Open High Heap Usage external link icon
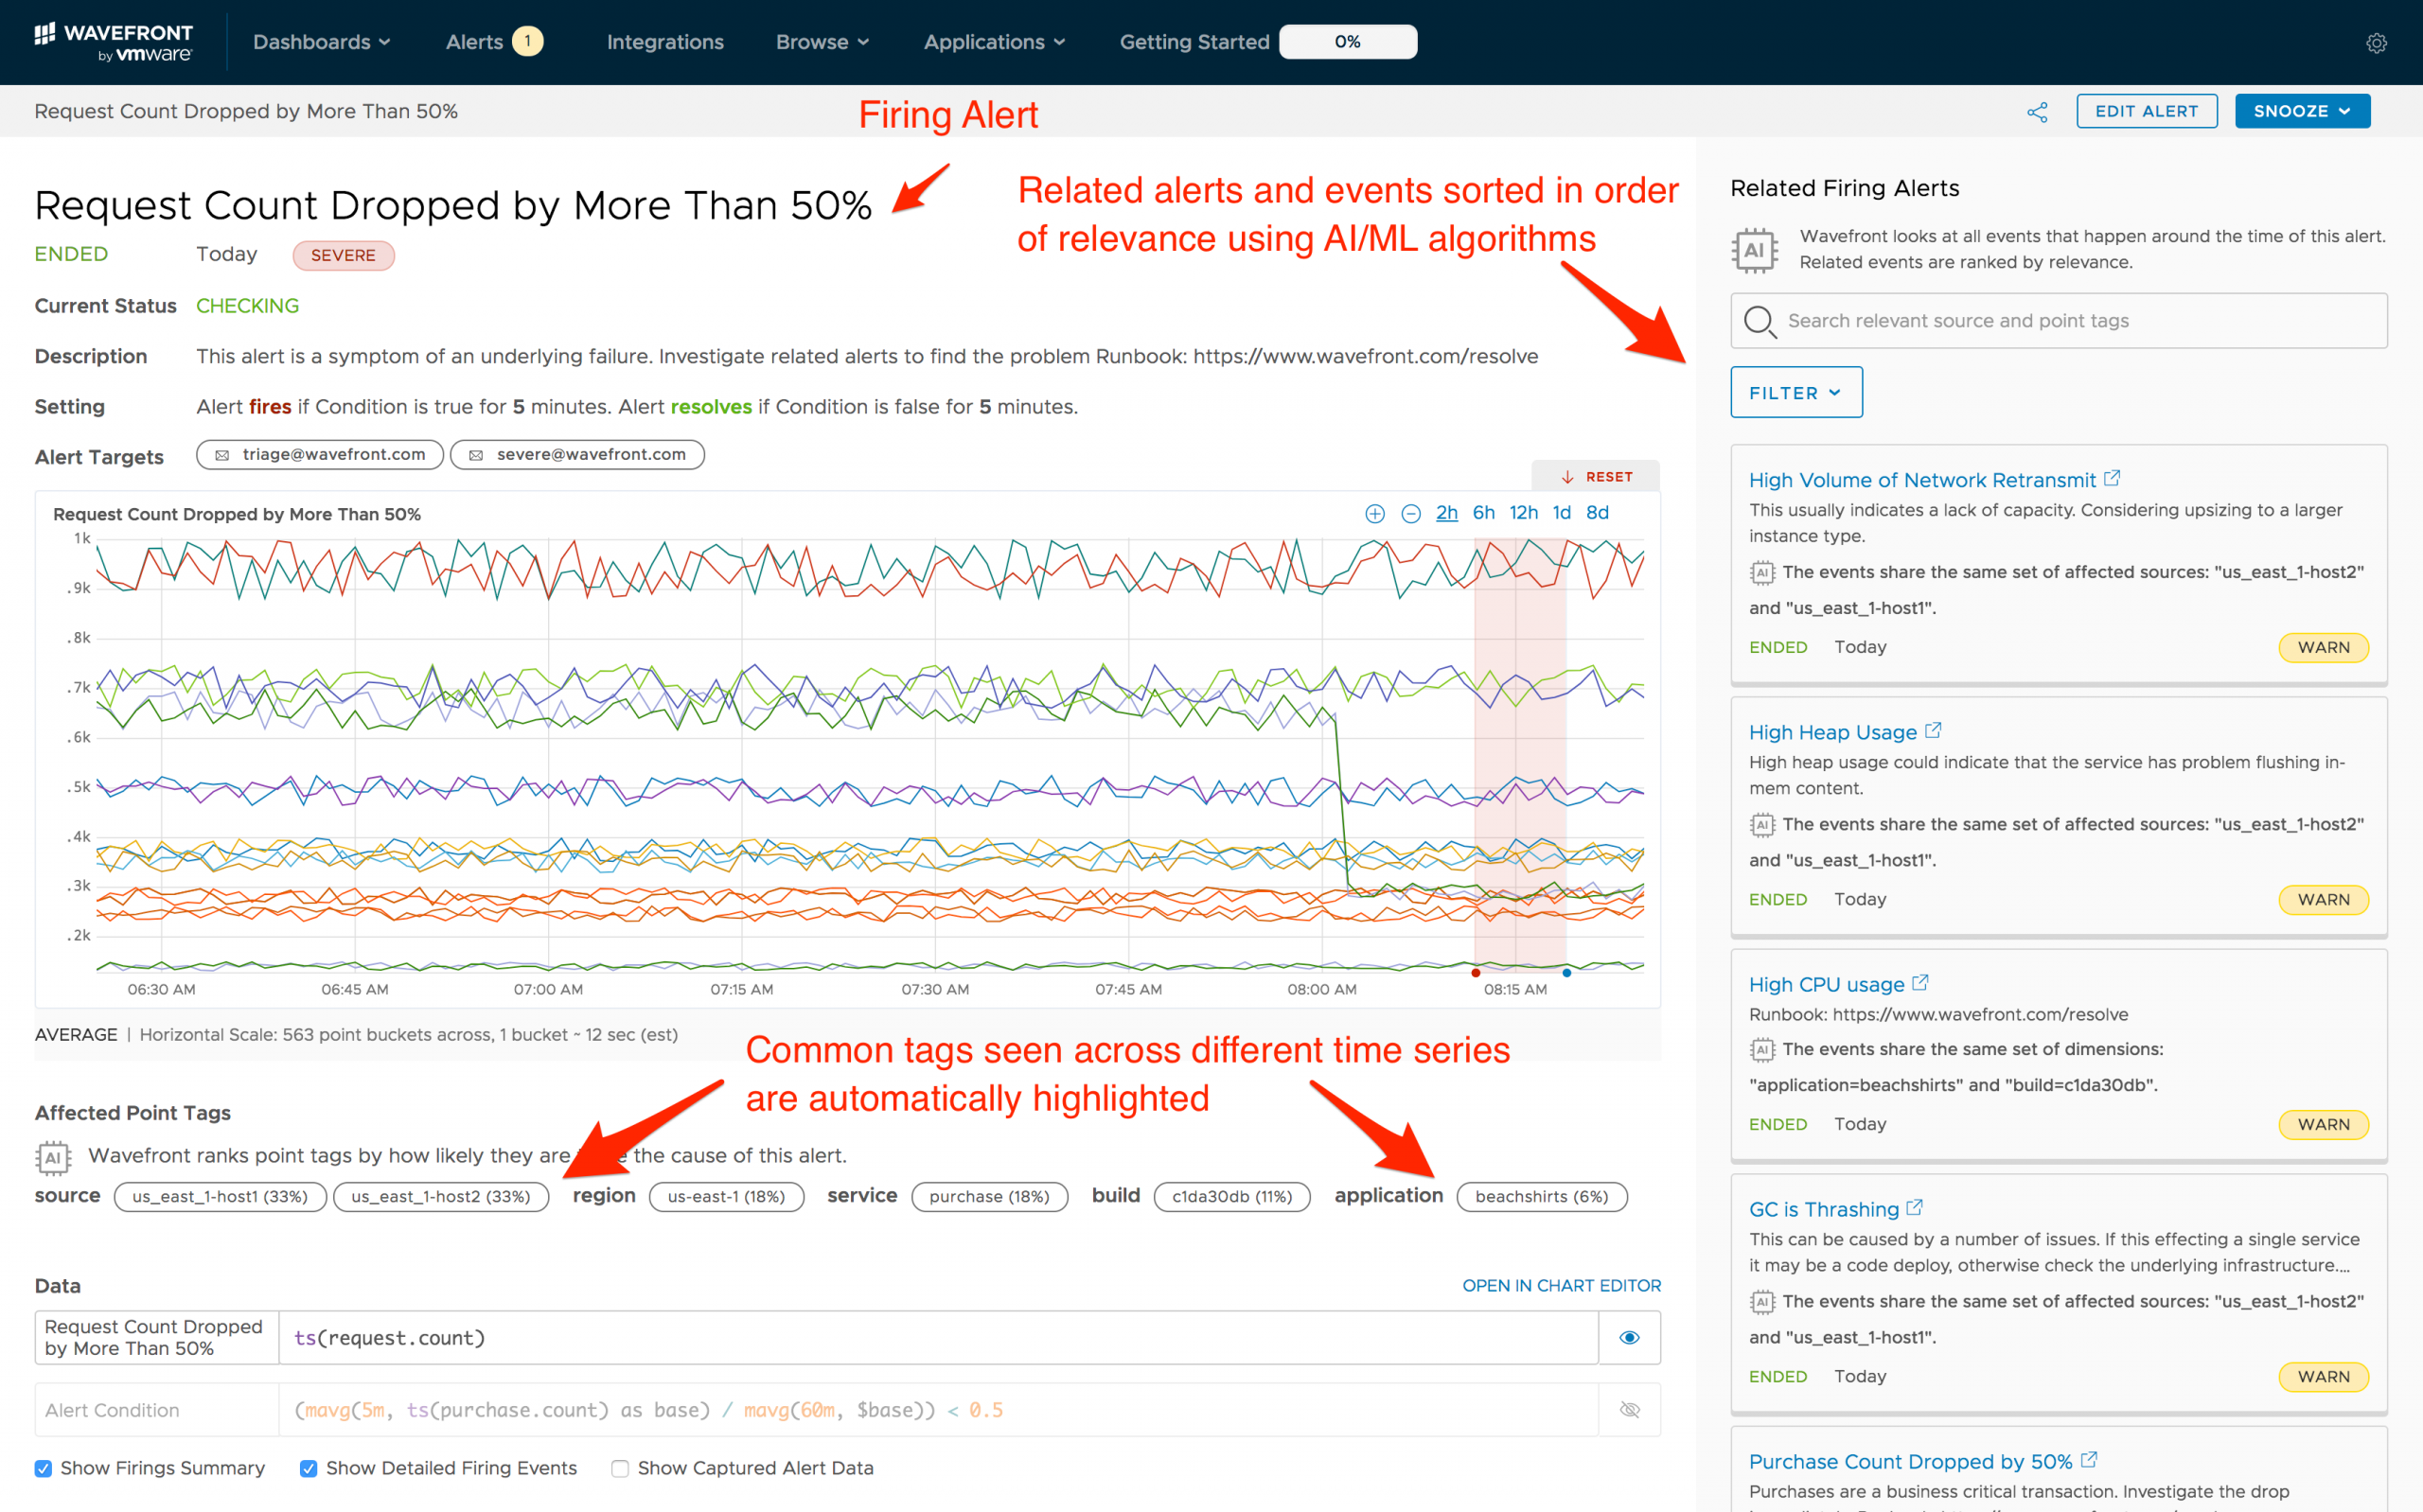Viewport: 2423px width, 1512px height. 1933,731
